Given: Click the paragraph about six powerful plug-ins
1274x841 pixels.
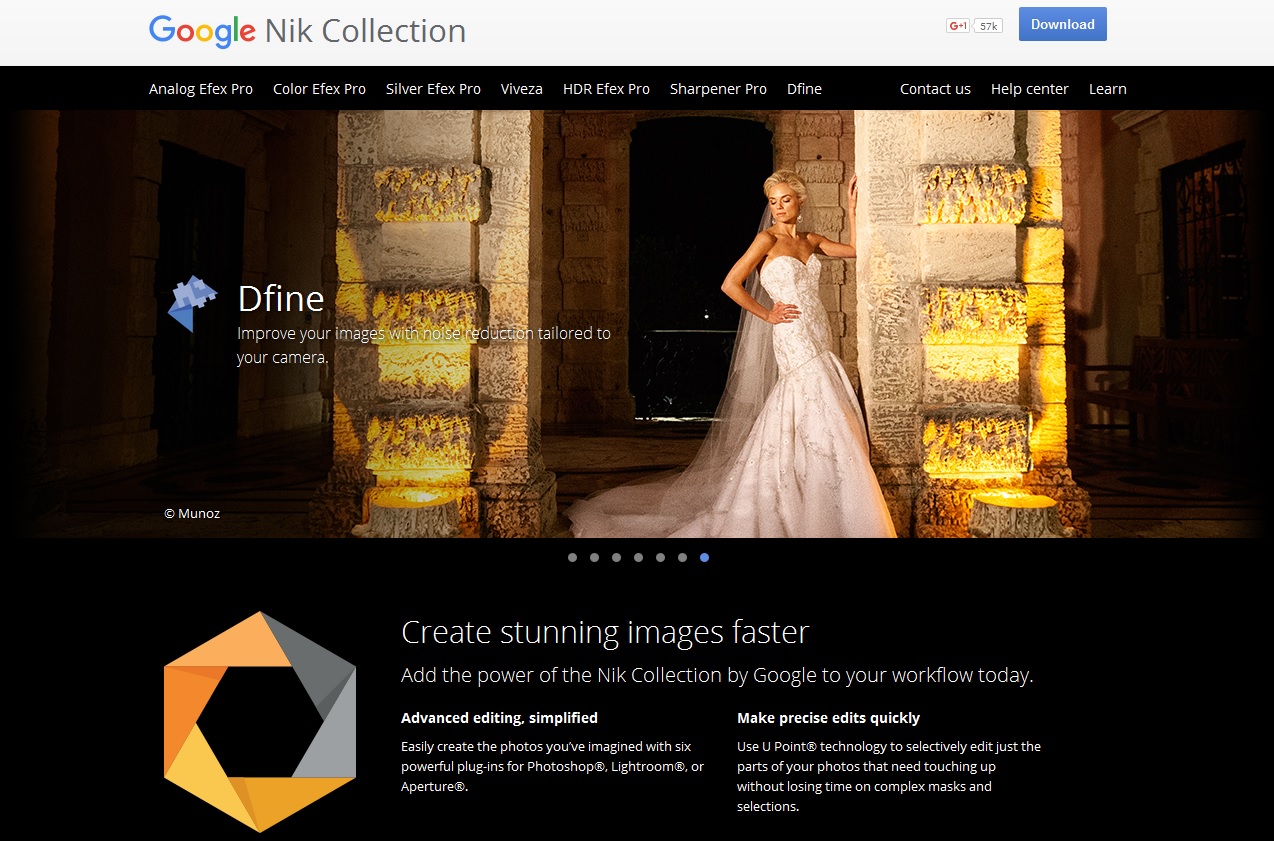Looking at the screenshot, I should [552, 766].
